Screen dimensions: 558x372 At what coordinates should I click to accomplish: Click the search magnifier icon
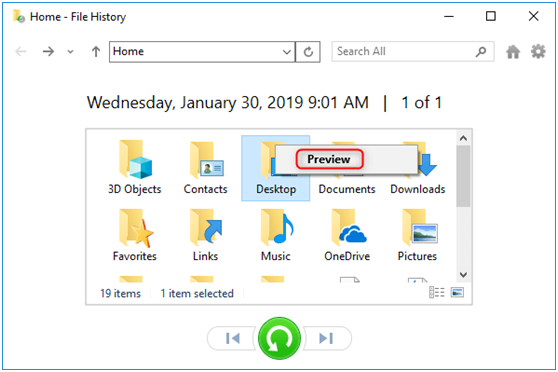(481, 52)
